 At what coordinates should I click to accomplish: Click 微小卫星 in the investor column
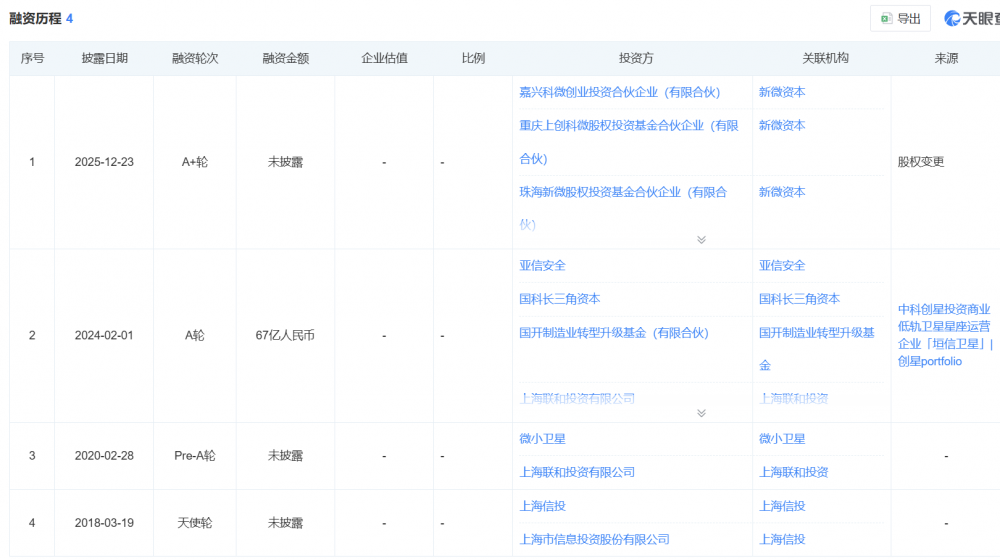(542, 439)
